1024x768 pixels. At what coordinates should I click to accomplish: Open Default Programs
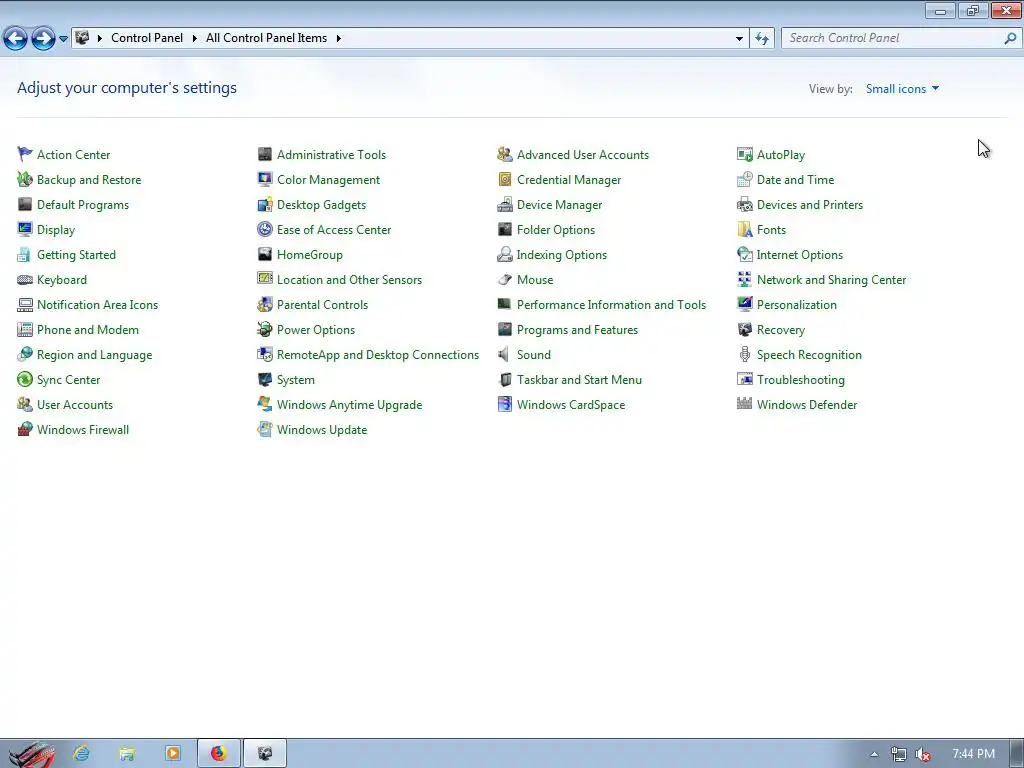83,204
